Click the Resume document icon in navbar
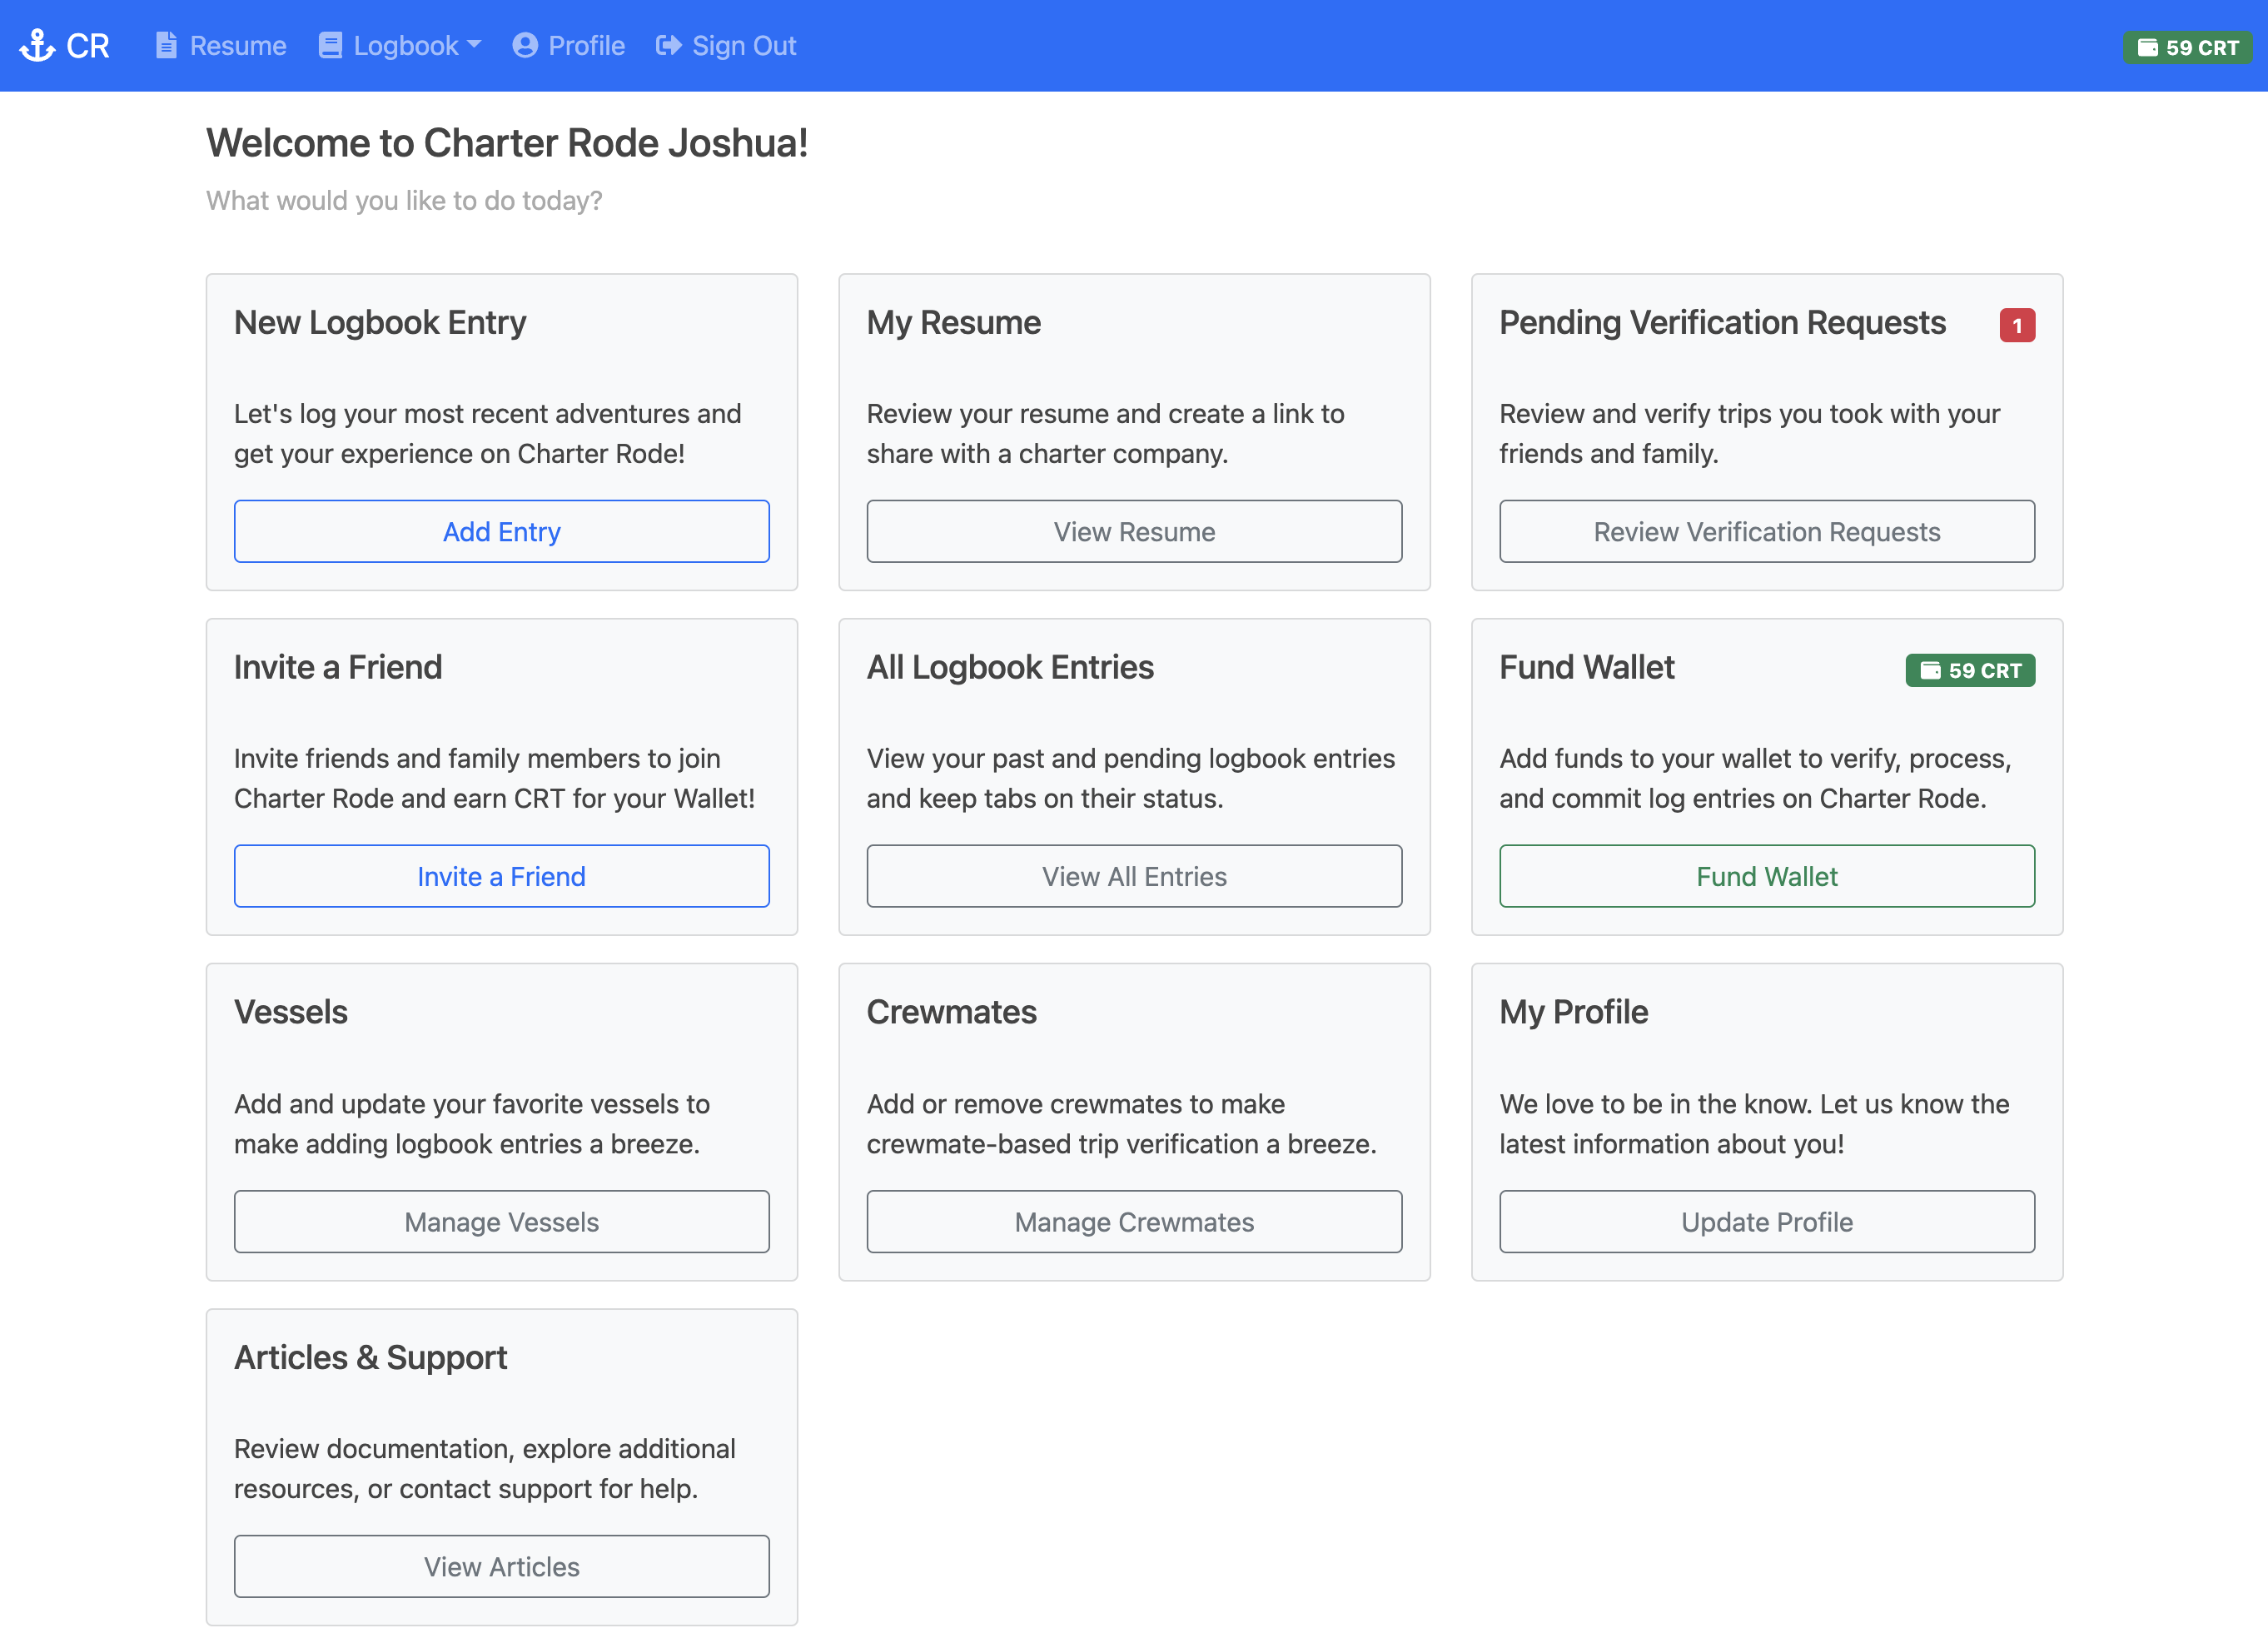 (x=167, y=46)
